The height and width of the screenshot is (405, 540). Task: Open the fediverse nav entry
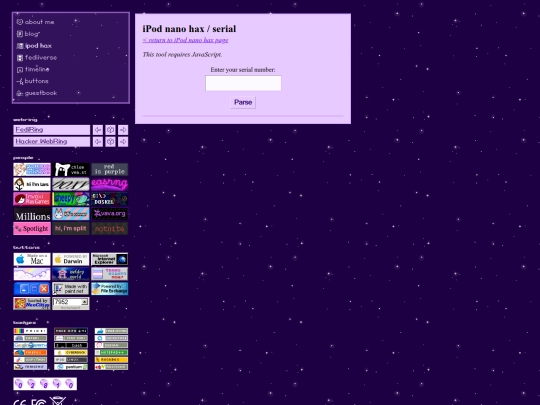(37, 58)
